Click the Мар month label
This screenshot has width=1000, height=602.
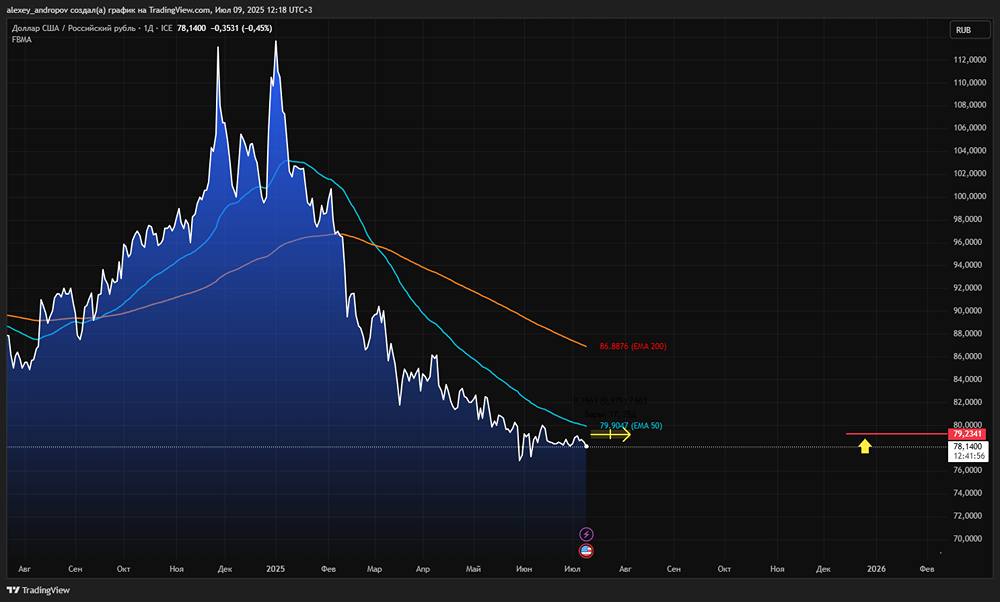(374, 569)
